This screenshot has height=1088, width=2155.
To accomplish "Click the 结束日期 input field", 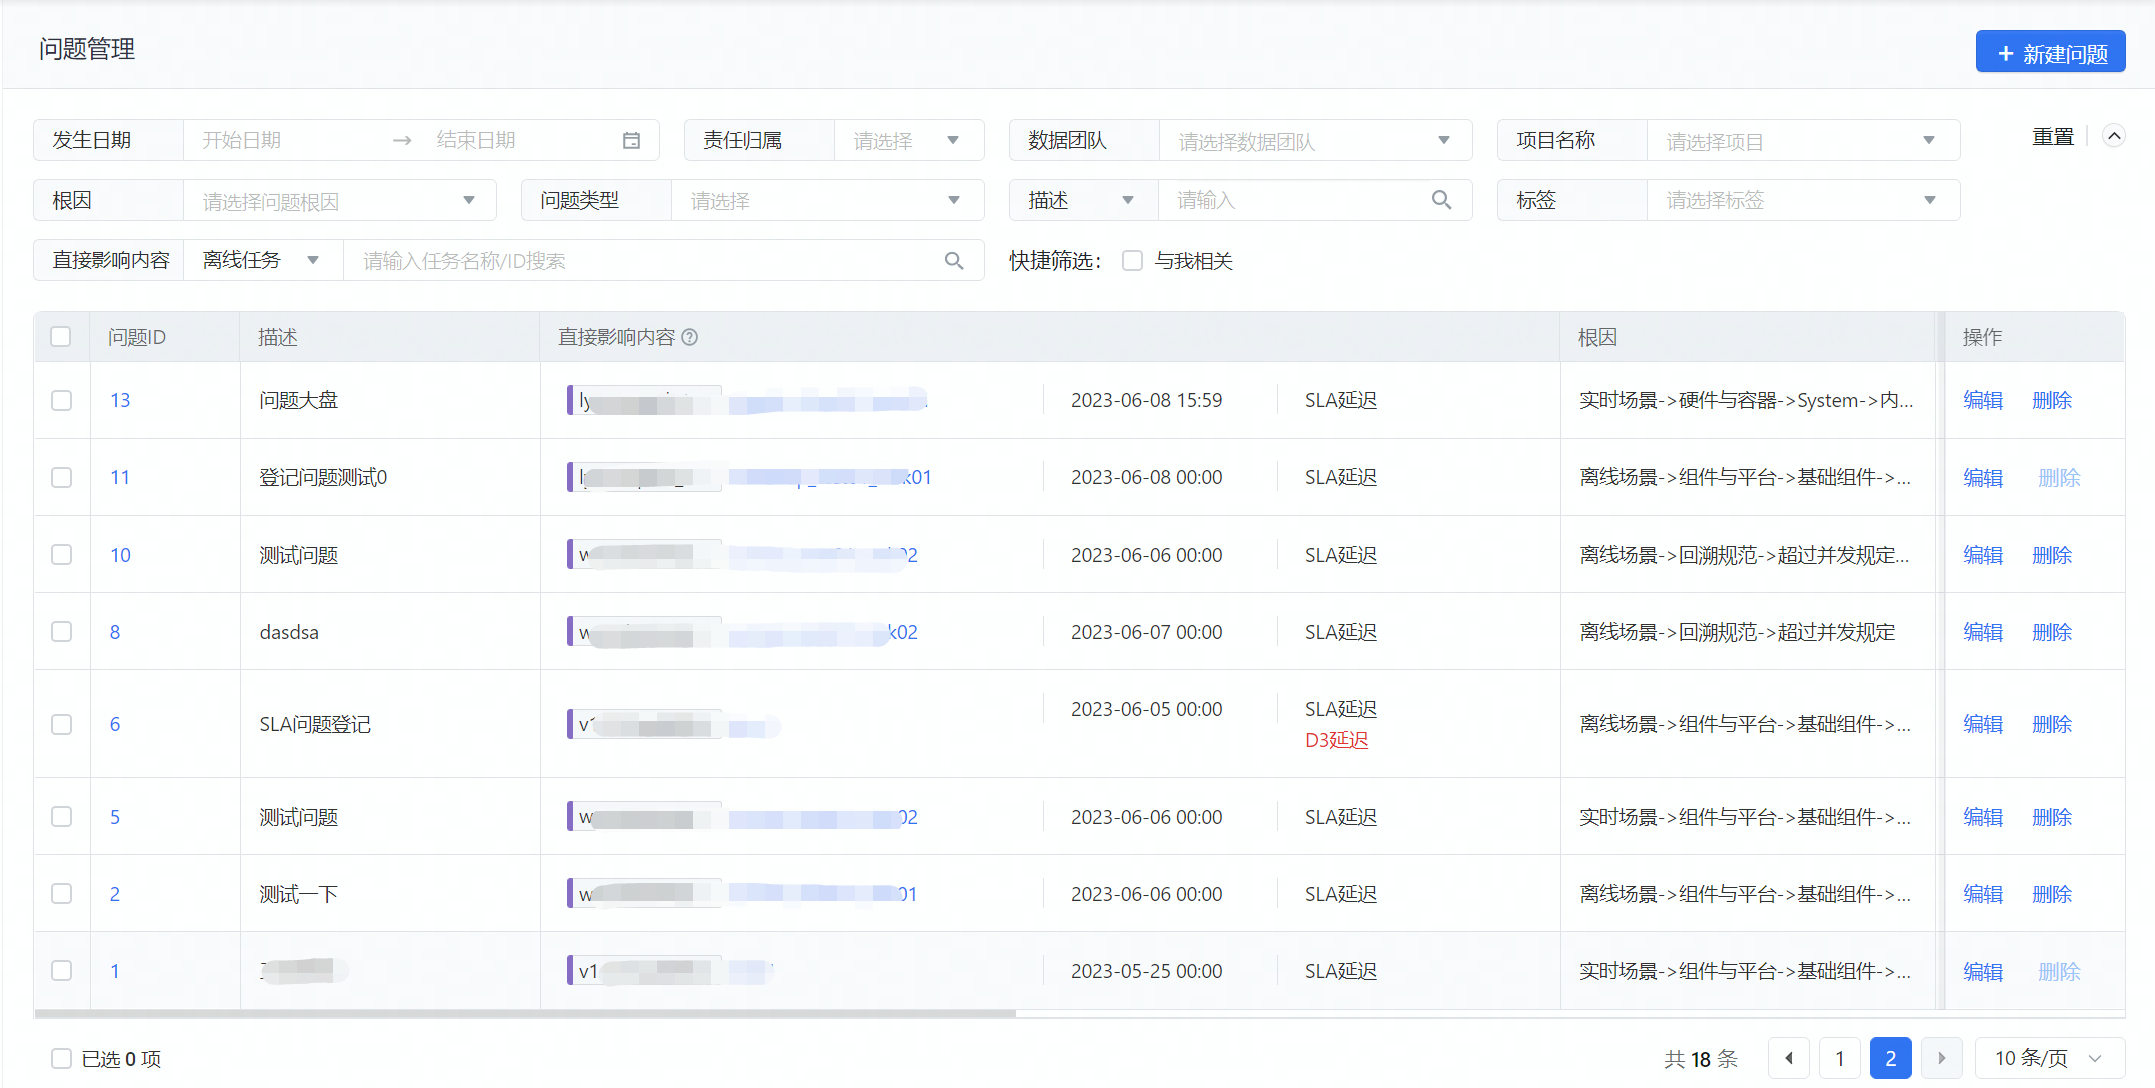I will (520, 140).
